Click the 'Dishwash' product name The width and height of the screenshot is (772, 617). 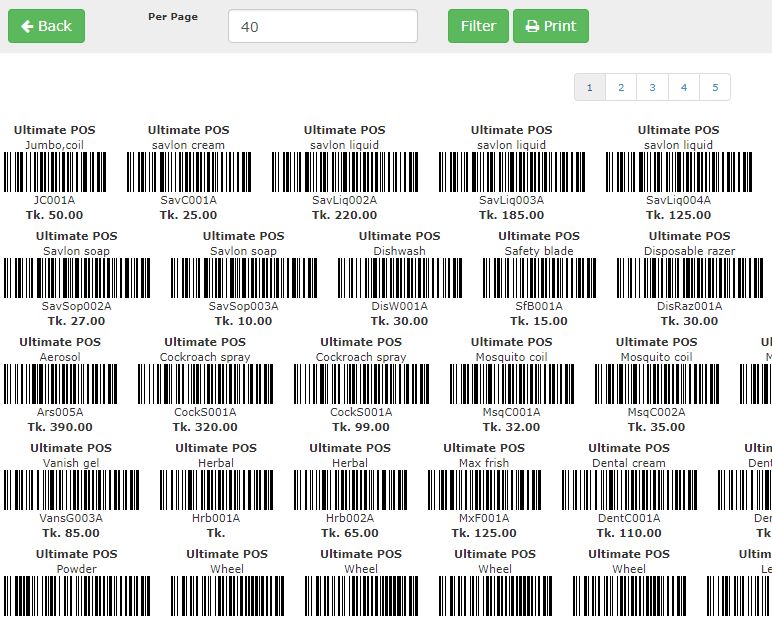coord(400,251)
